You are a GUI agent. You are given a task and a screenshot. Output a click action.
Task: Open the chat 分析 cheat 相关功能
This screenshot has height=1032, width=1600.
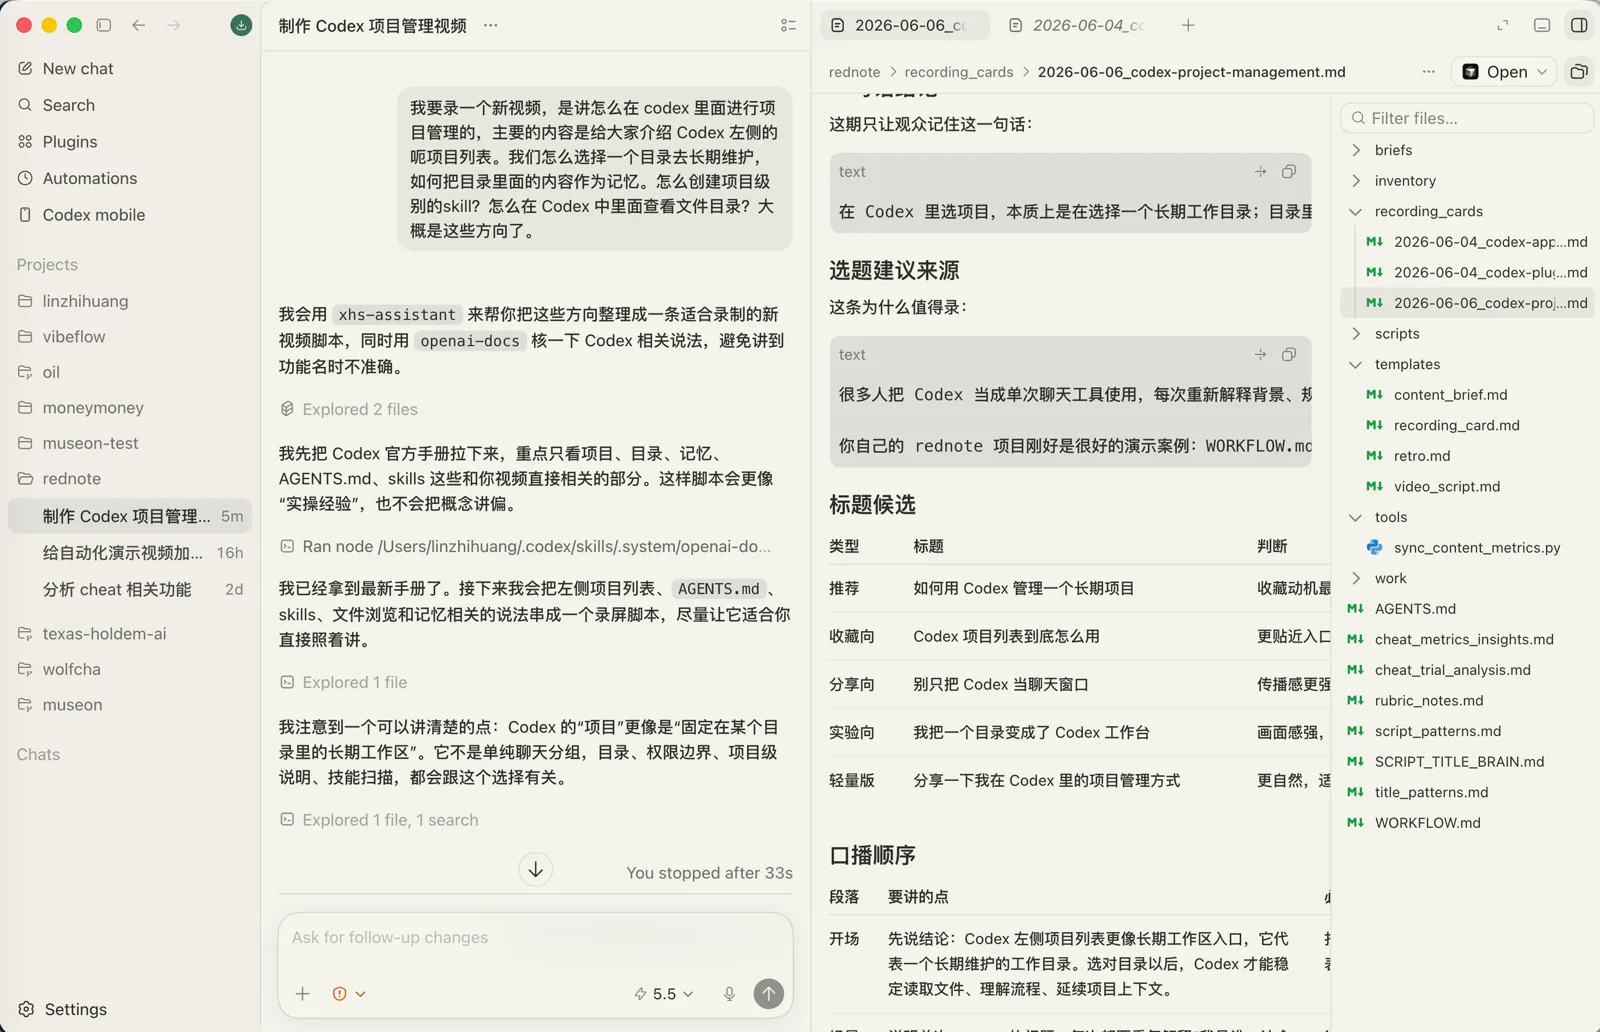pos(130,590)
